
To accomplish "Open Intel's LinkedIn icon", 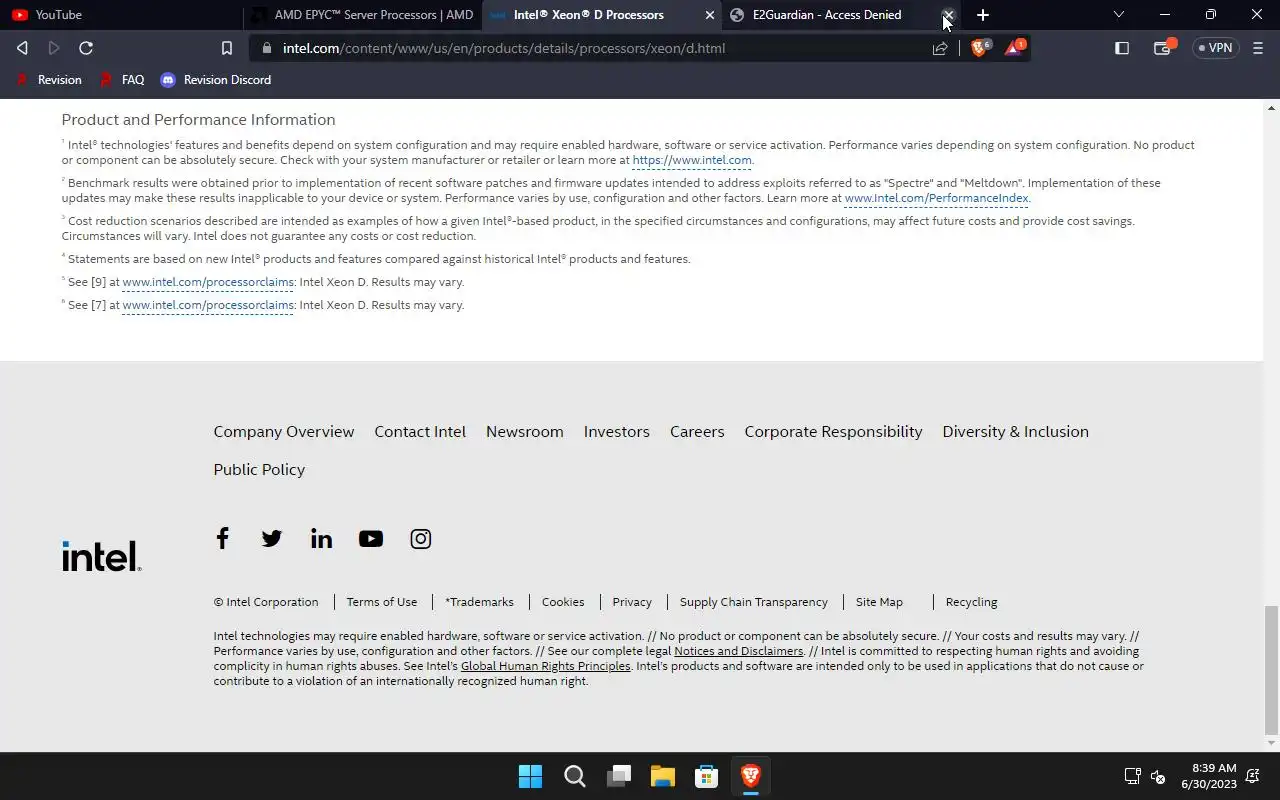I will pyautogui.click(x=321, y=539).
